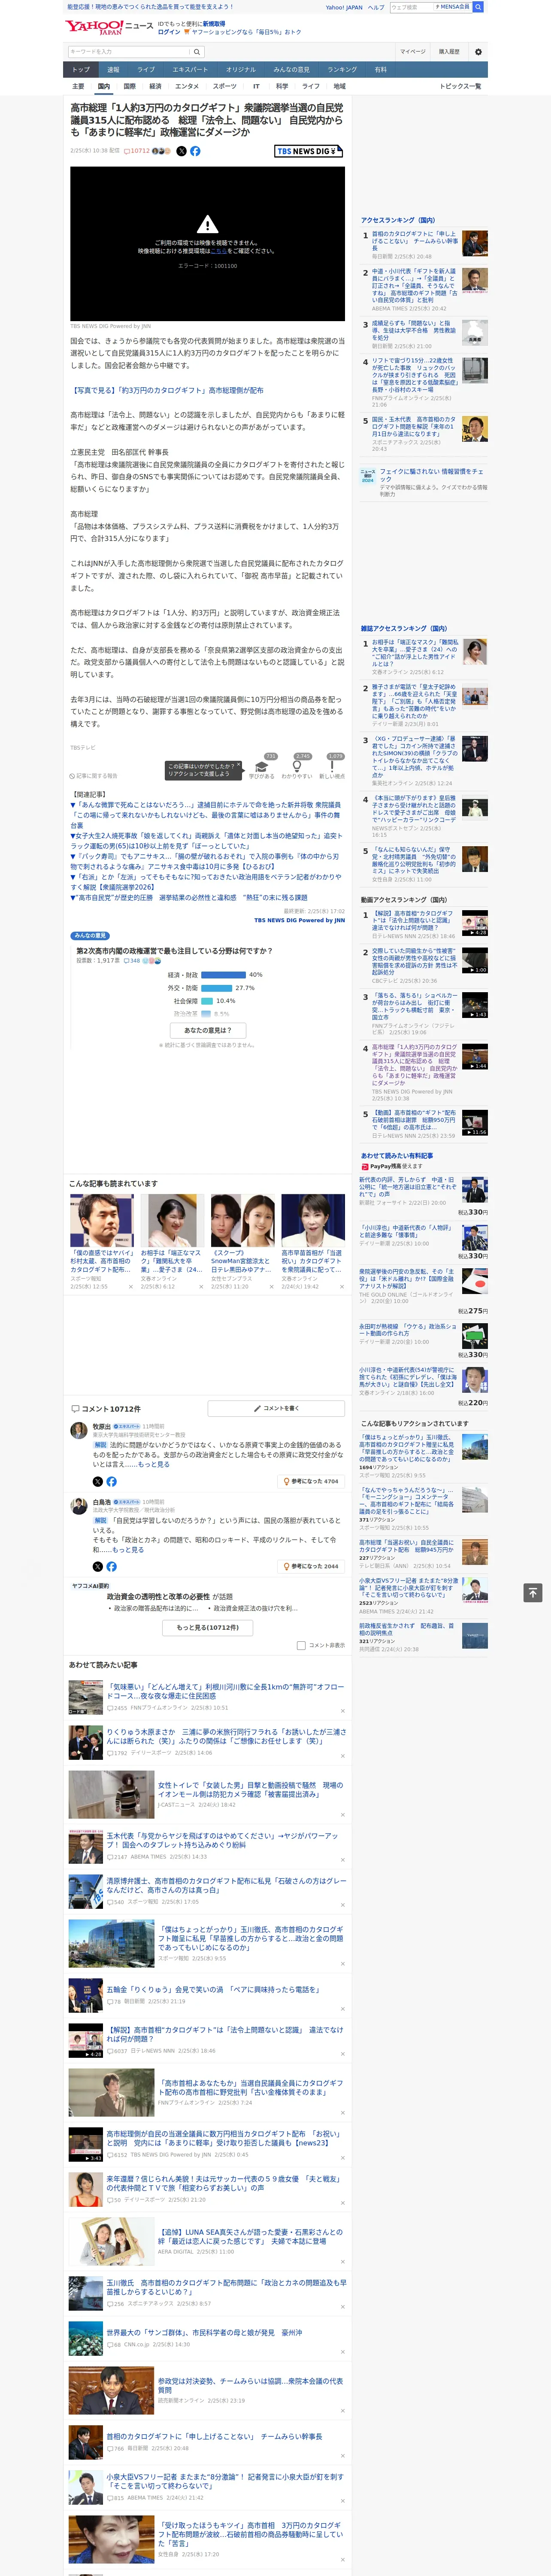Click the video error warning triangle

click(207, 224)
